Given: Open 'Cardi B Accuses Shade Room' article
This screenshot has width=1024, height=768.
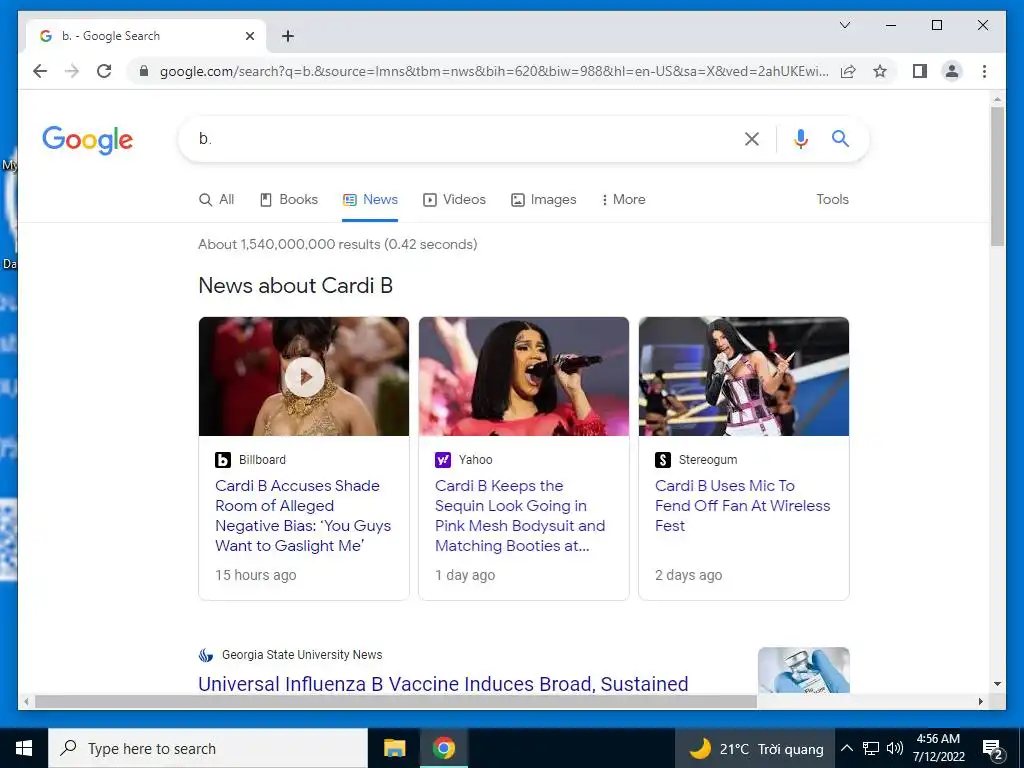Looking at the screenshot, I should point(303,515).
